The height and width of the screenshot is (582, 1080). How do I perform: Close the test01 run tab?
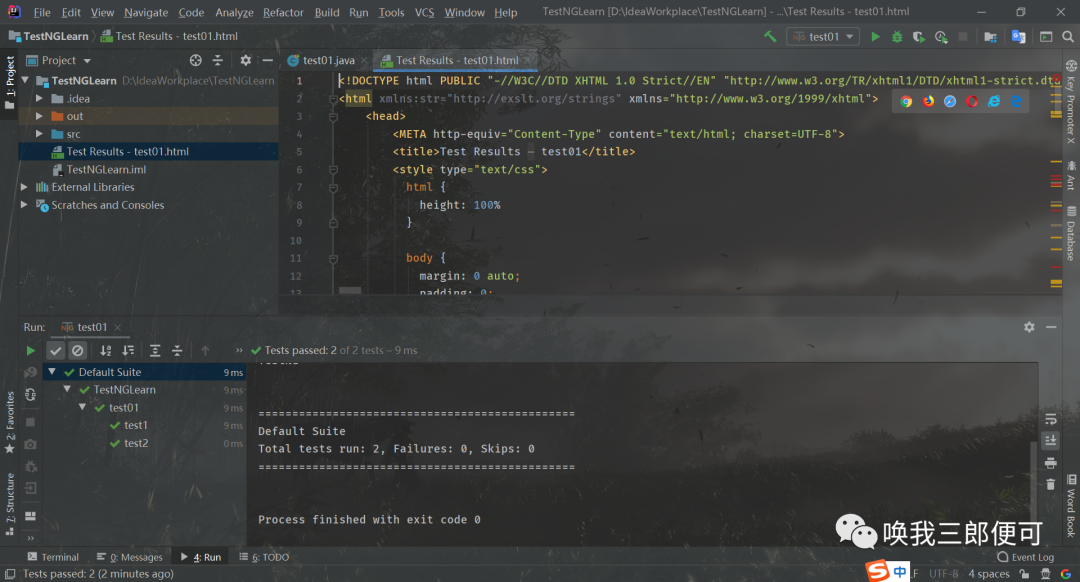point(118,328)
